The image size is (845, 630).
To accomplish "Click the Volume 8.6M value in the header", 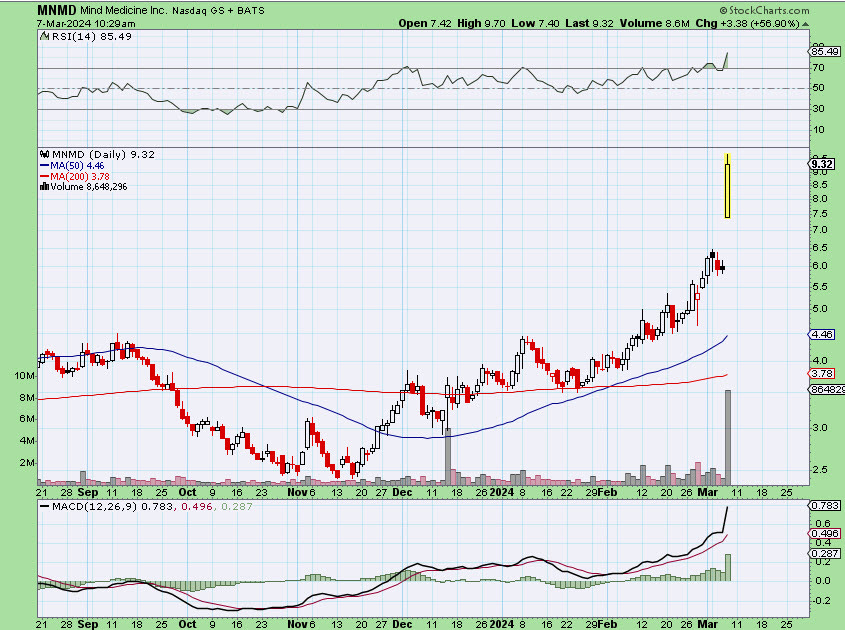I will tap(654, 23).
